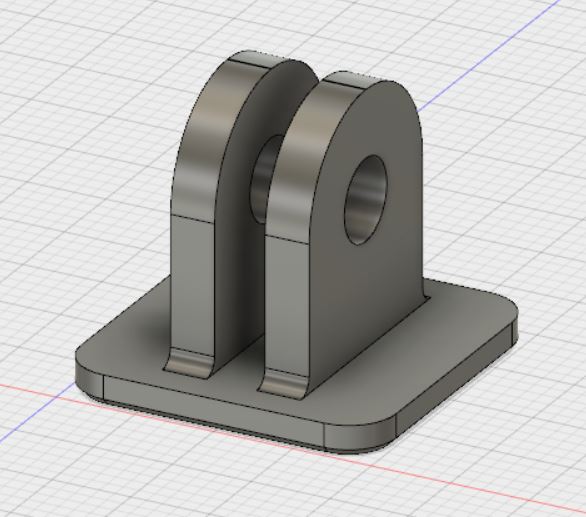
Task: Select the base plate's rounded corner nearest the viewer
Action: click(x=360, y=437)
